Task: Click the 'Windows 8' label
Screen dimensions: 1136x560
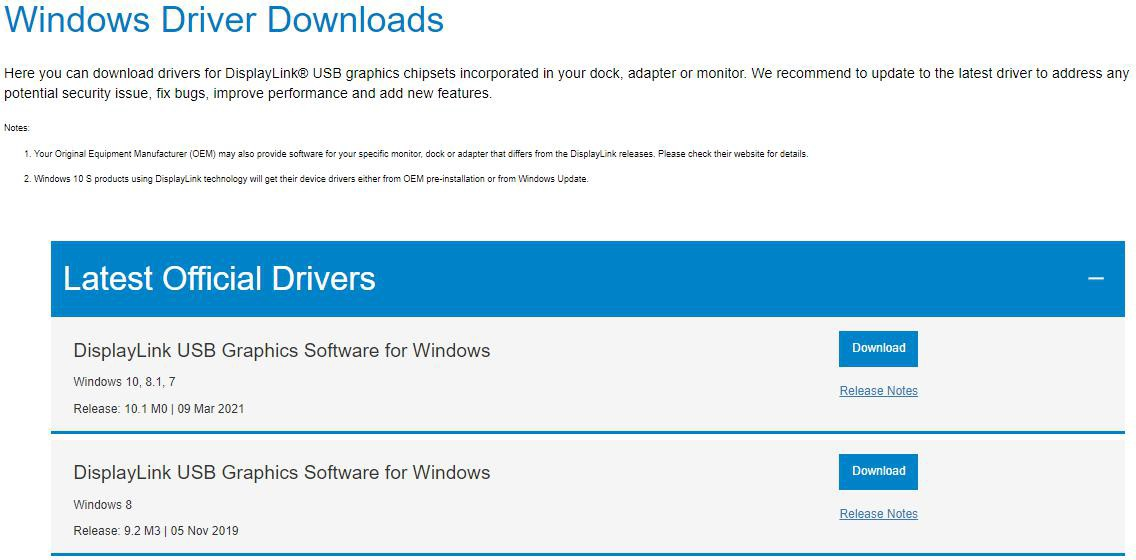Action: [x=103, y=504]
